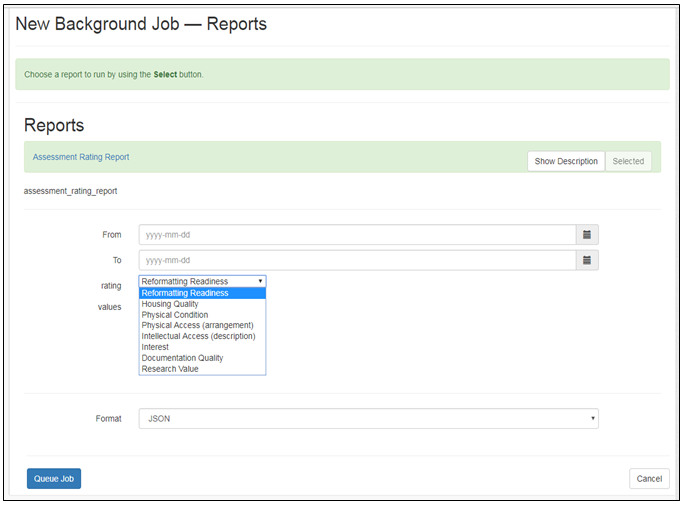This screenshot has height=506, width=687.
Task: Select Reformatting Readiness highlighted option
Action: 202,293
